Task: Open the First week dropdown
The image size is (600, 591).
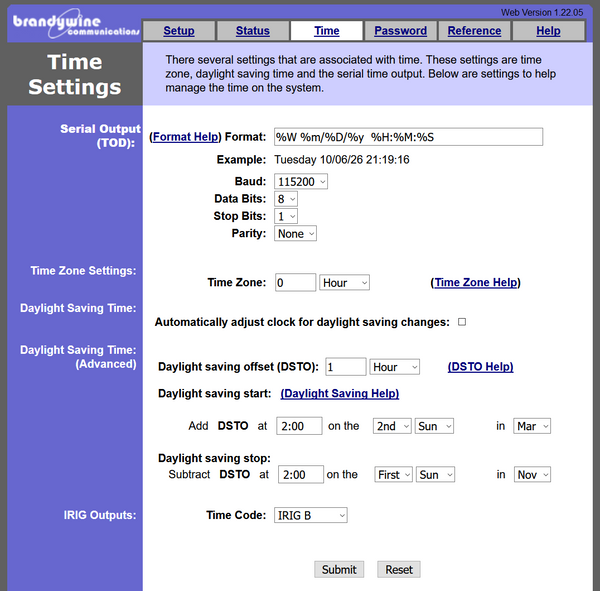Action: point(393,475)
